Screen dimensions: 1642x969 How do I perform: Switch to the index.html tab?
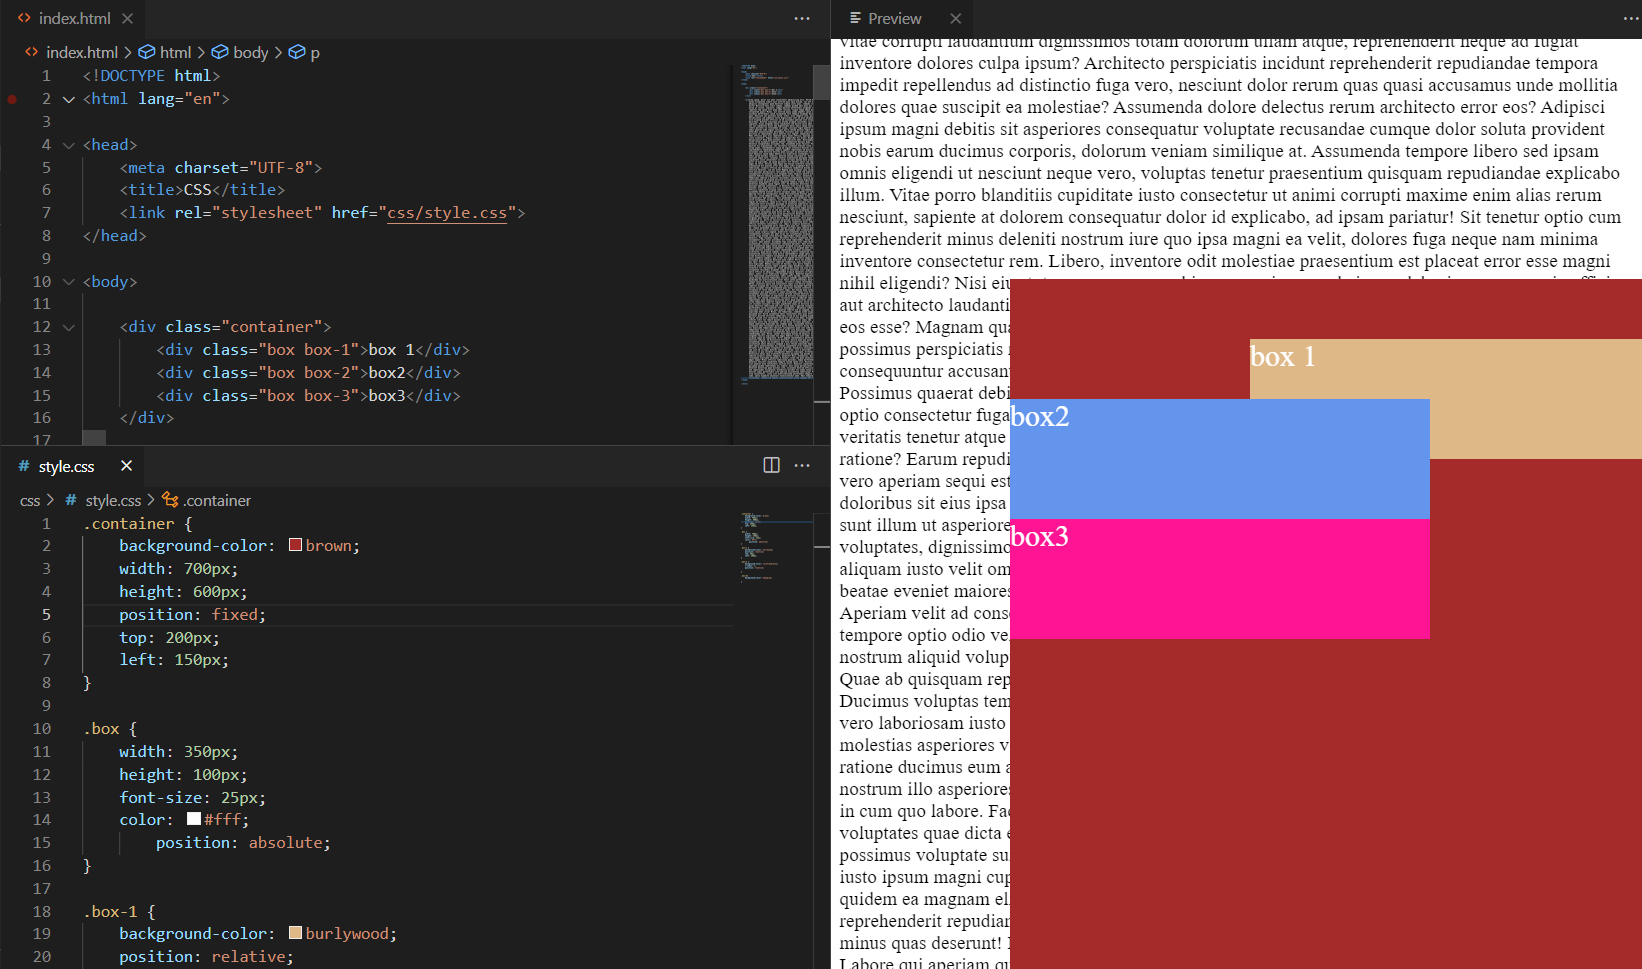tap(73, 18)
